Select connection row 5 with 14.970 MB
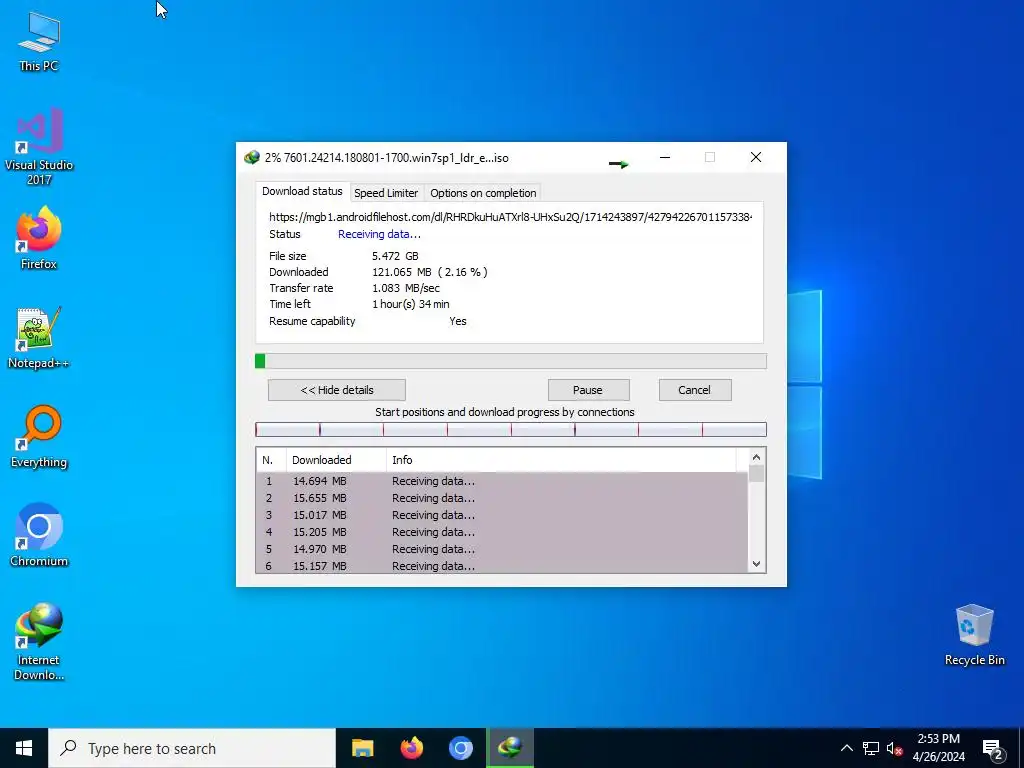This screenshot has height=768, width=1024. (x=502, y=549)
